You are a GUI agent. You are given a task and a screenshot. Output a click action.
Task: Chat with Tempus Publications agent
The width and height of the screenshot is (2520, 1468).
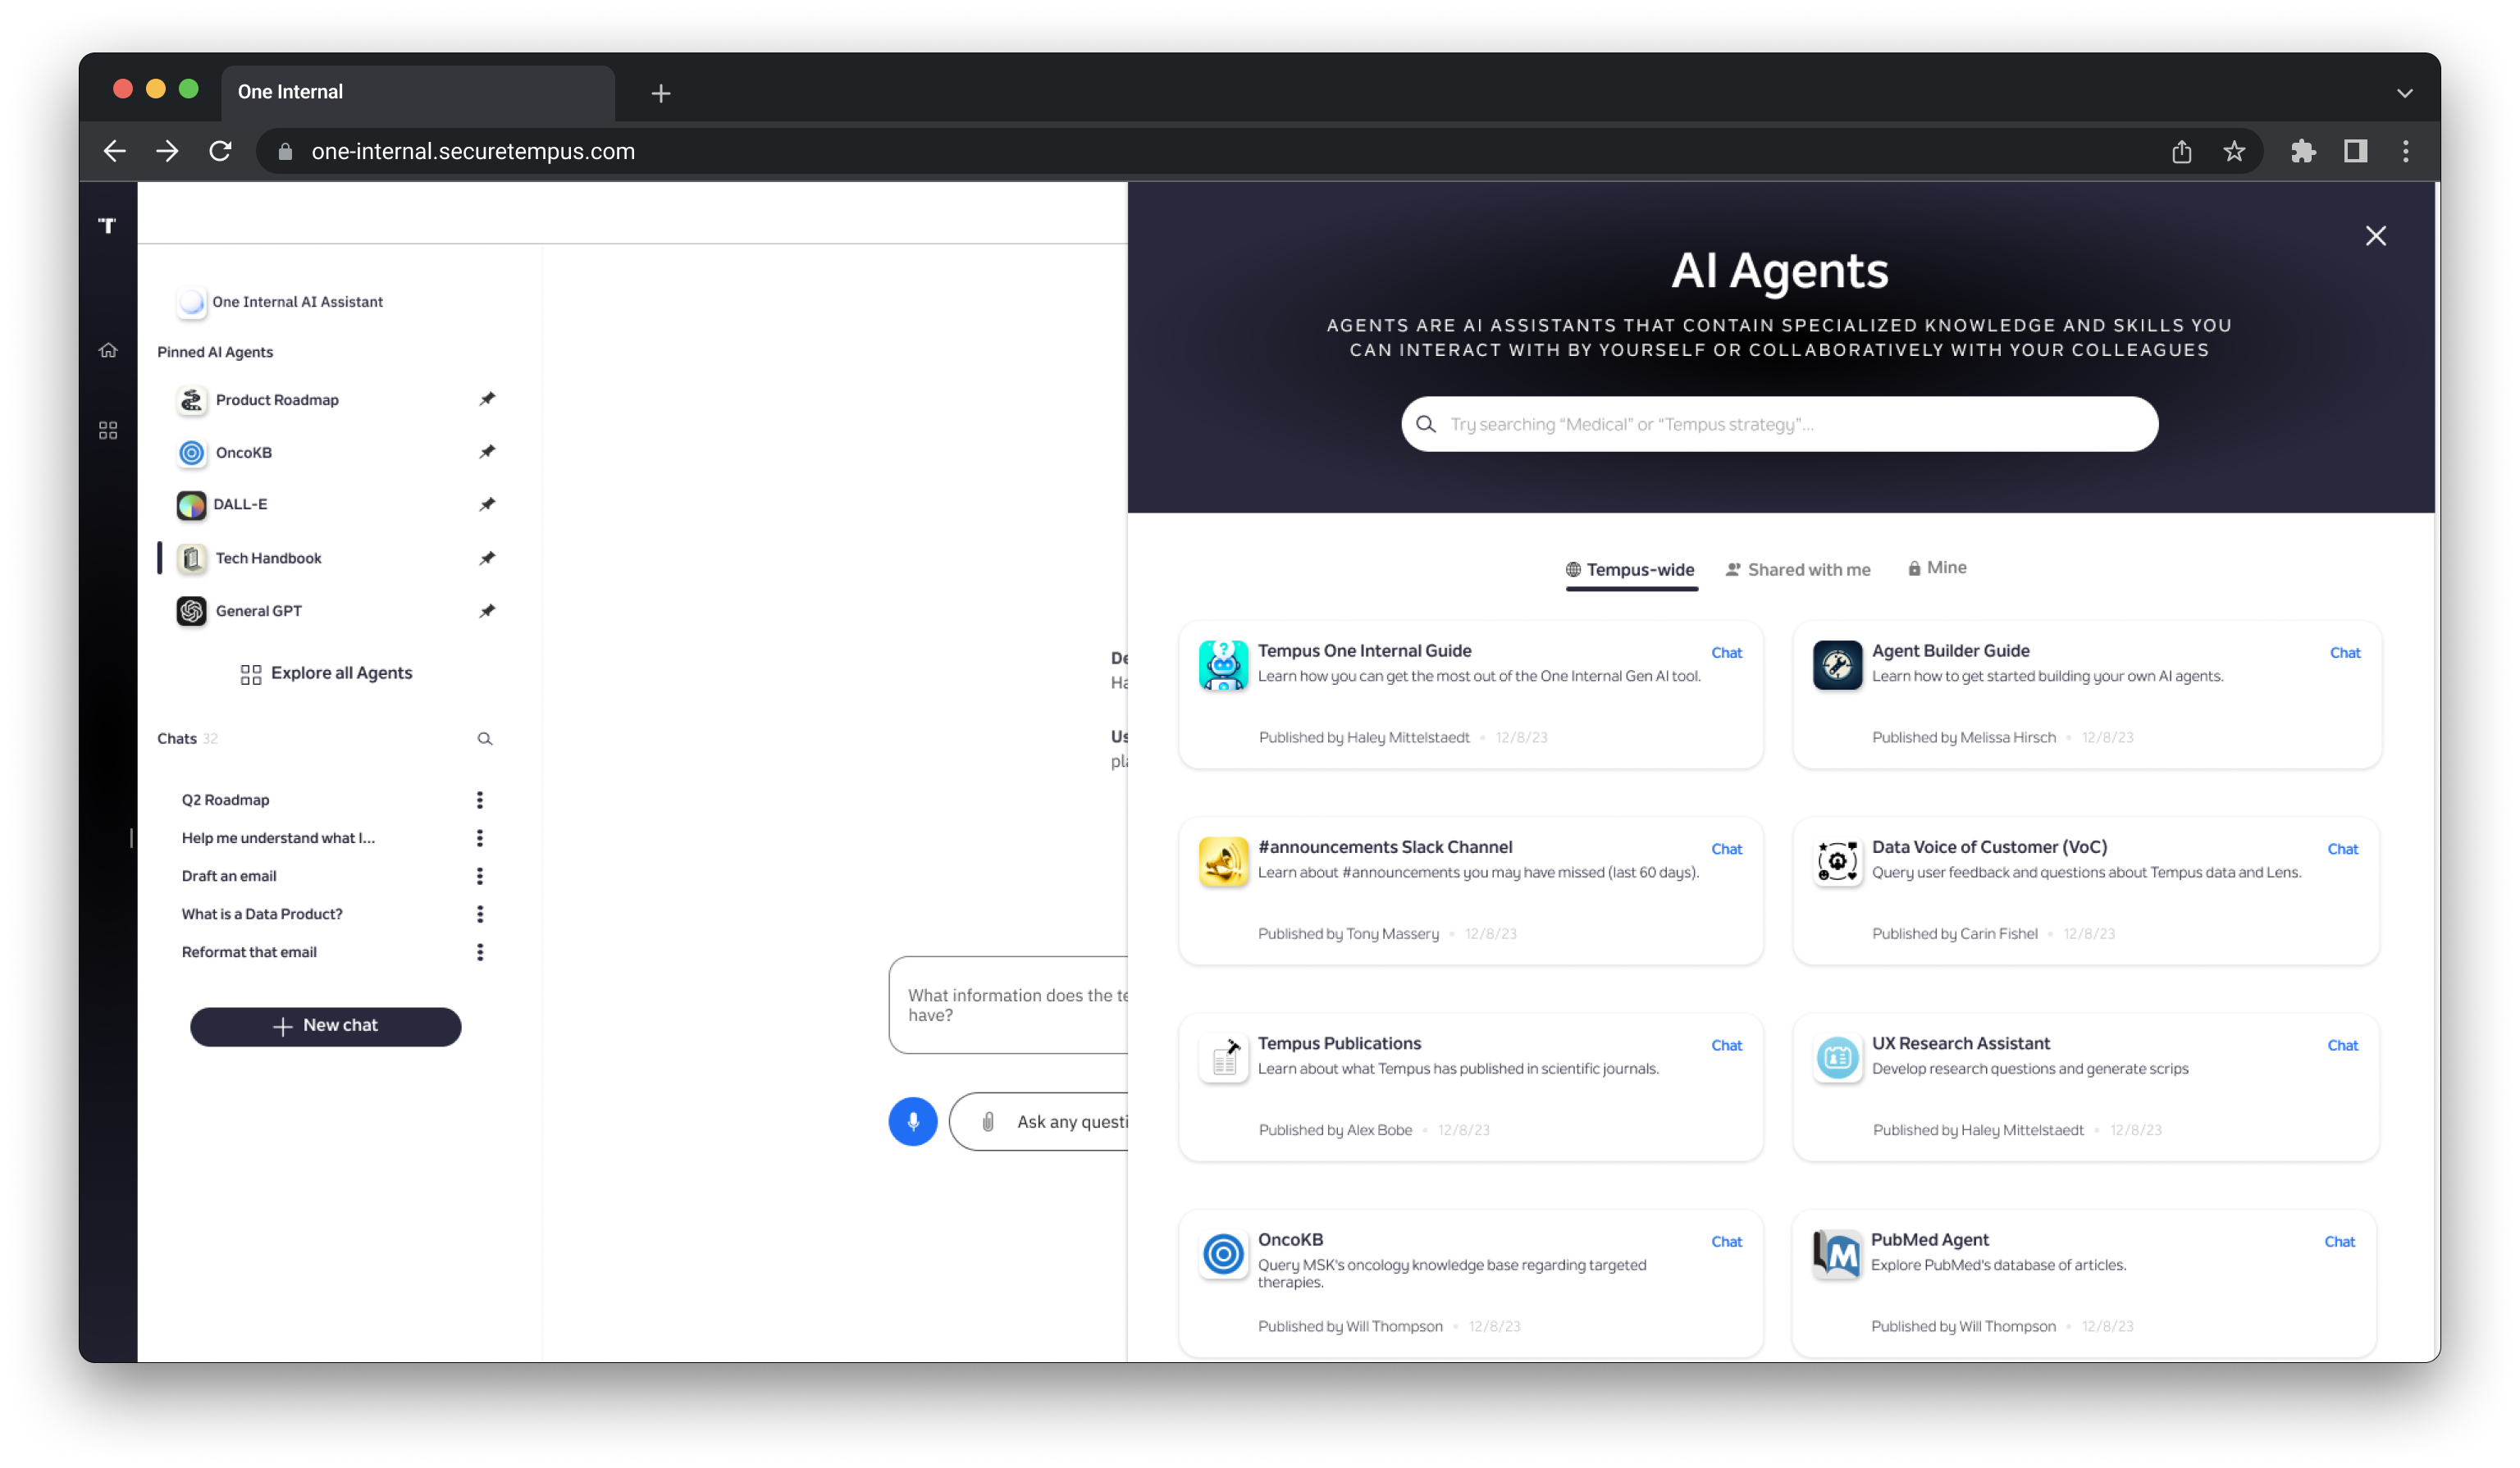1727,1046
